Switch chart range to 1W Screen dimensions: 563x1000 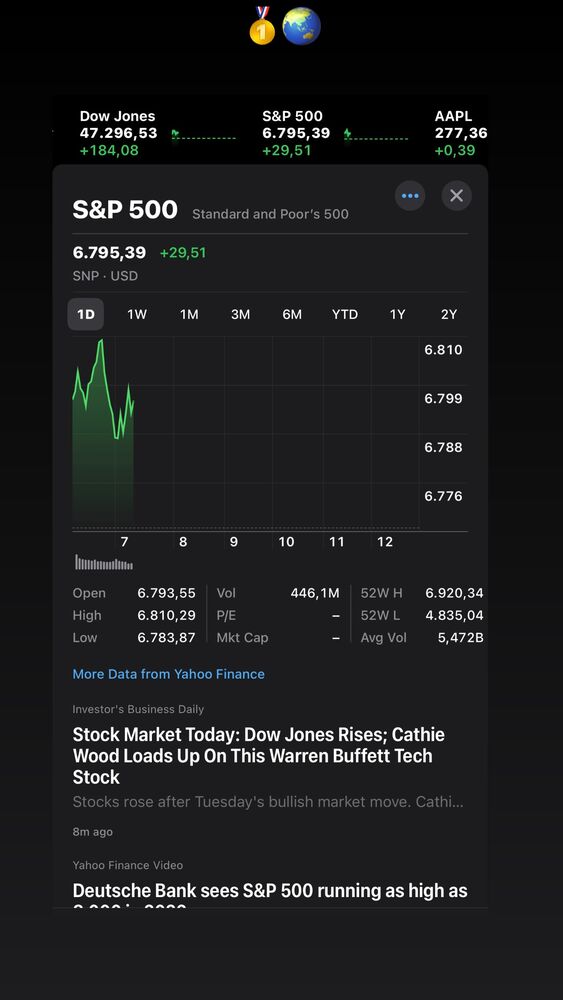point(137,314)
